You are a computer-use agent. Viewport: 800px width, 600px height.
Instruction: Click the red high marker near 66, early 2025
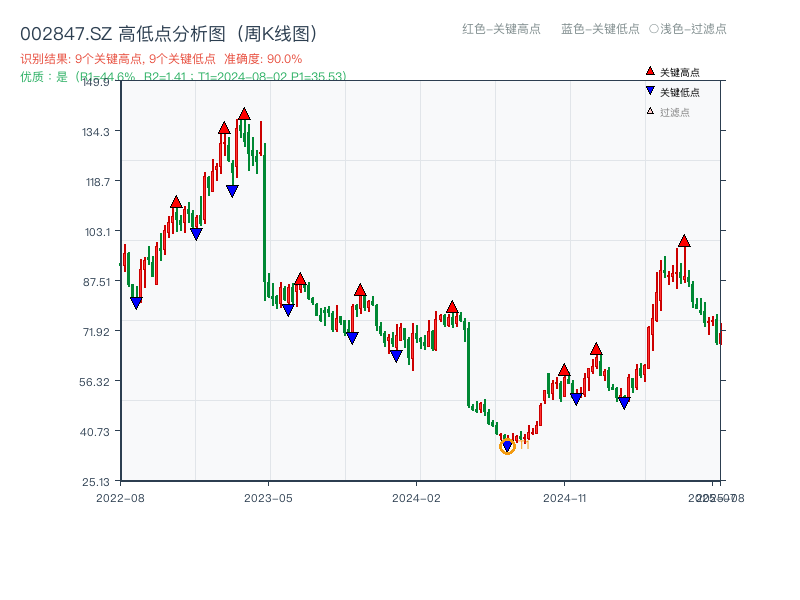tap(596, 349)
